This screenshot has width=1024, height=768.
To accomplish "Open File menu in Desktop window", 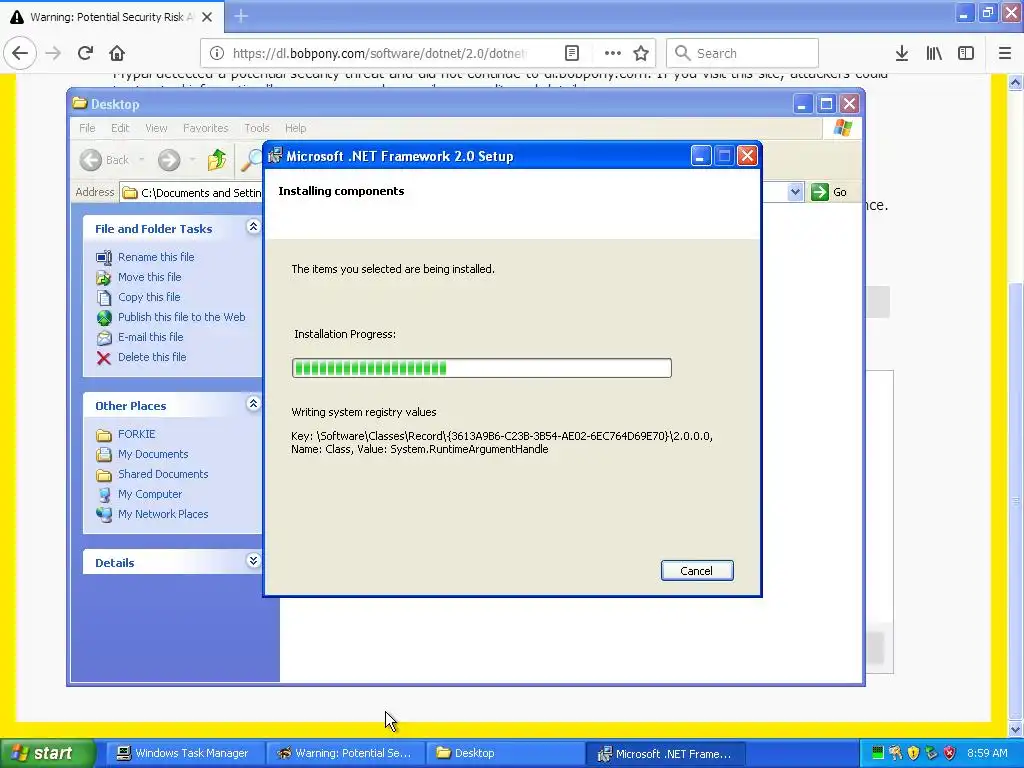I will coord(87,128).
